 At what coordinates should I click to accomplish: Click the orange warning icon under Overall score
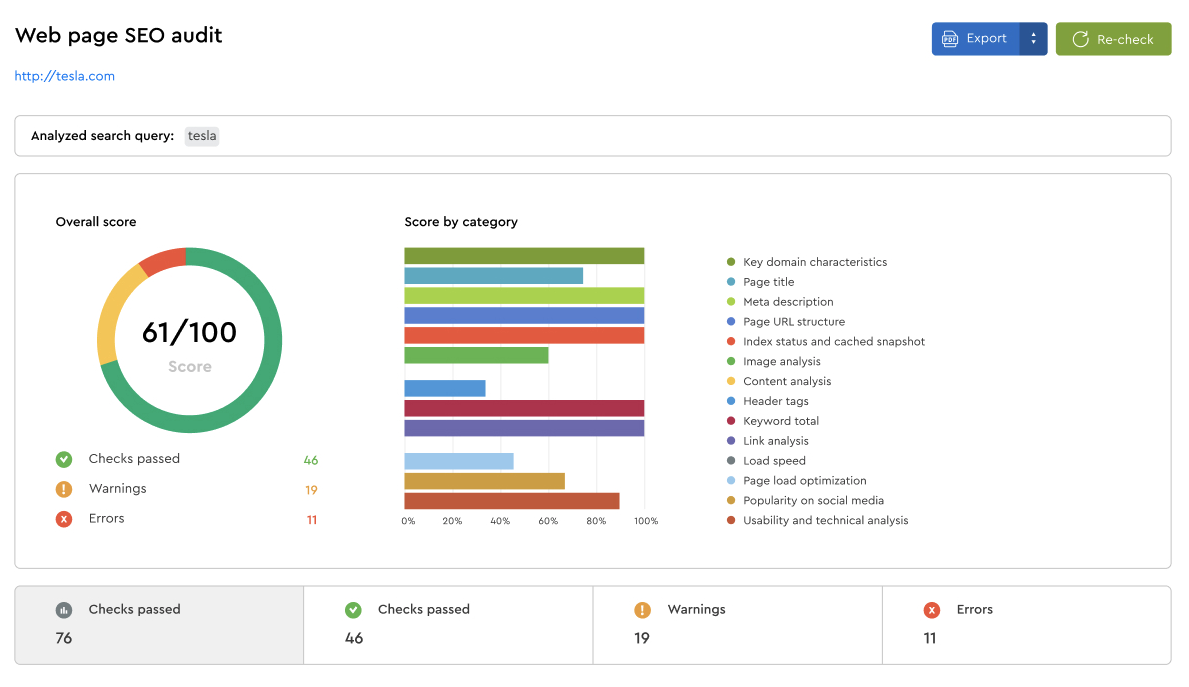pos(64,489)
